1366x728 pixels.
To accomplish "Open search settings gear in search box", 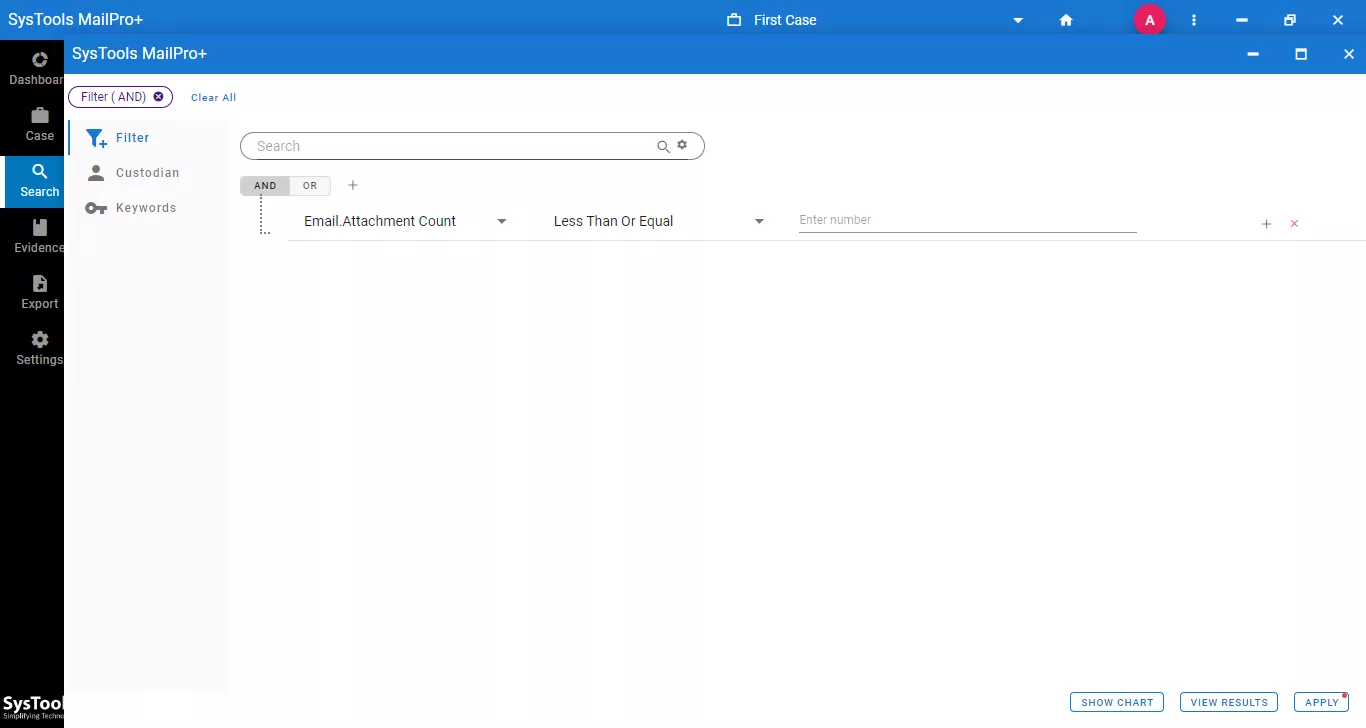I will click(x=682, y=145).
